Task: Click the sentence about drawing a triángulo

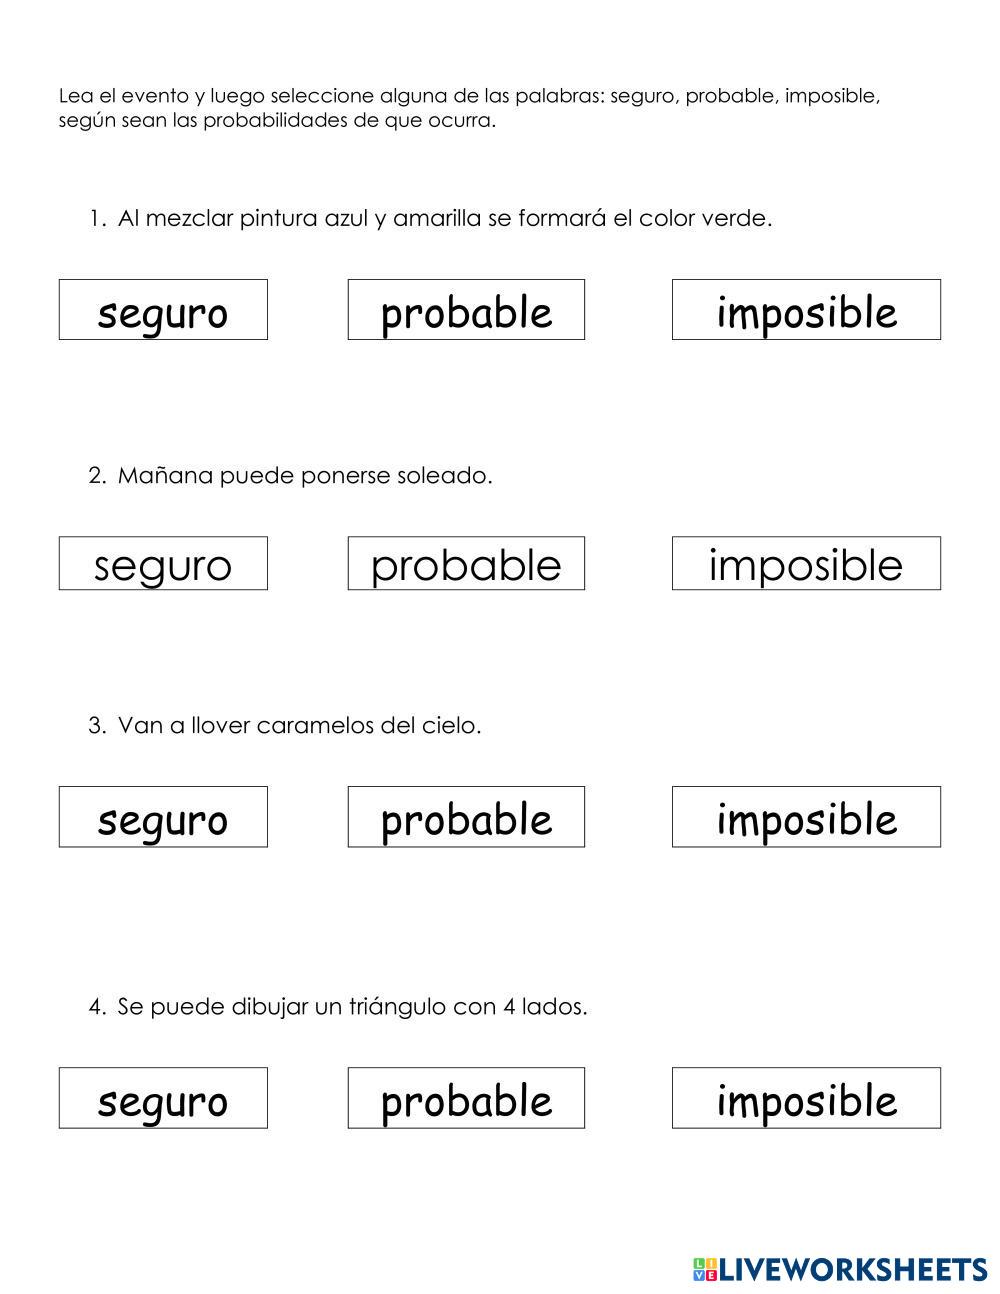Action: tap(352, 1006)
